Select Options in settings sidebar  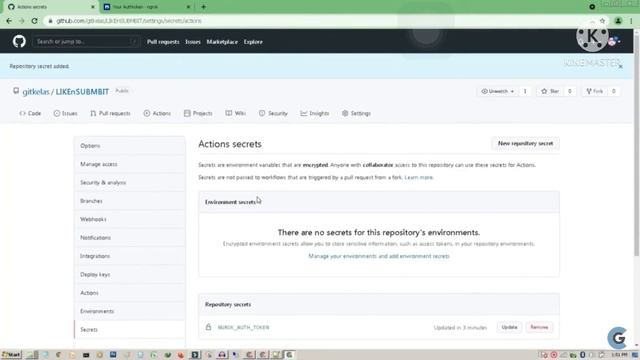(130, 146)
